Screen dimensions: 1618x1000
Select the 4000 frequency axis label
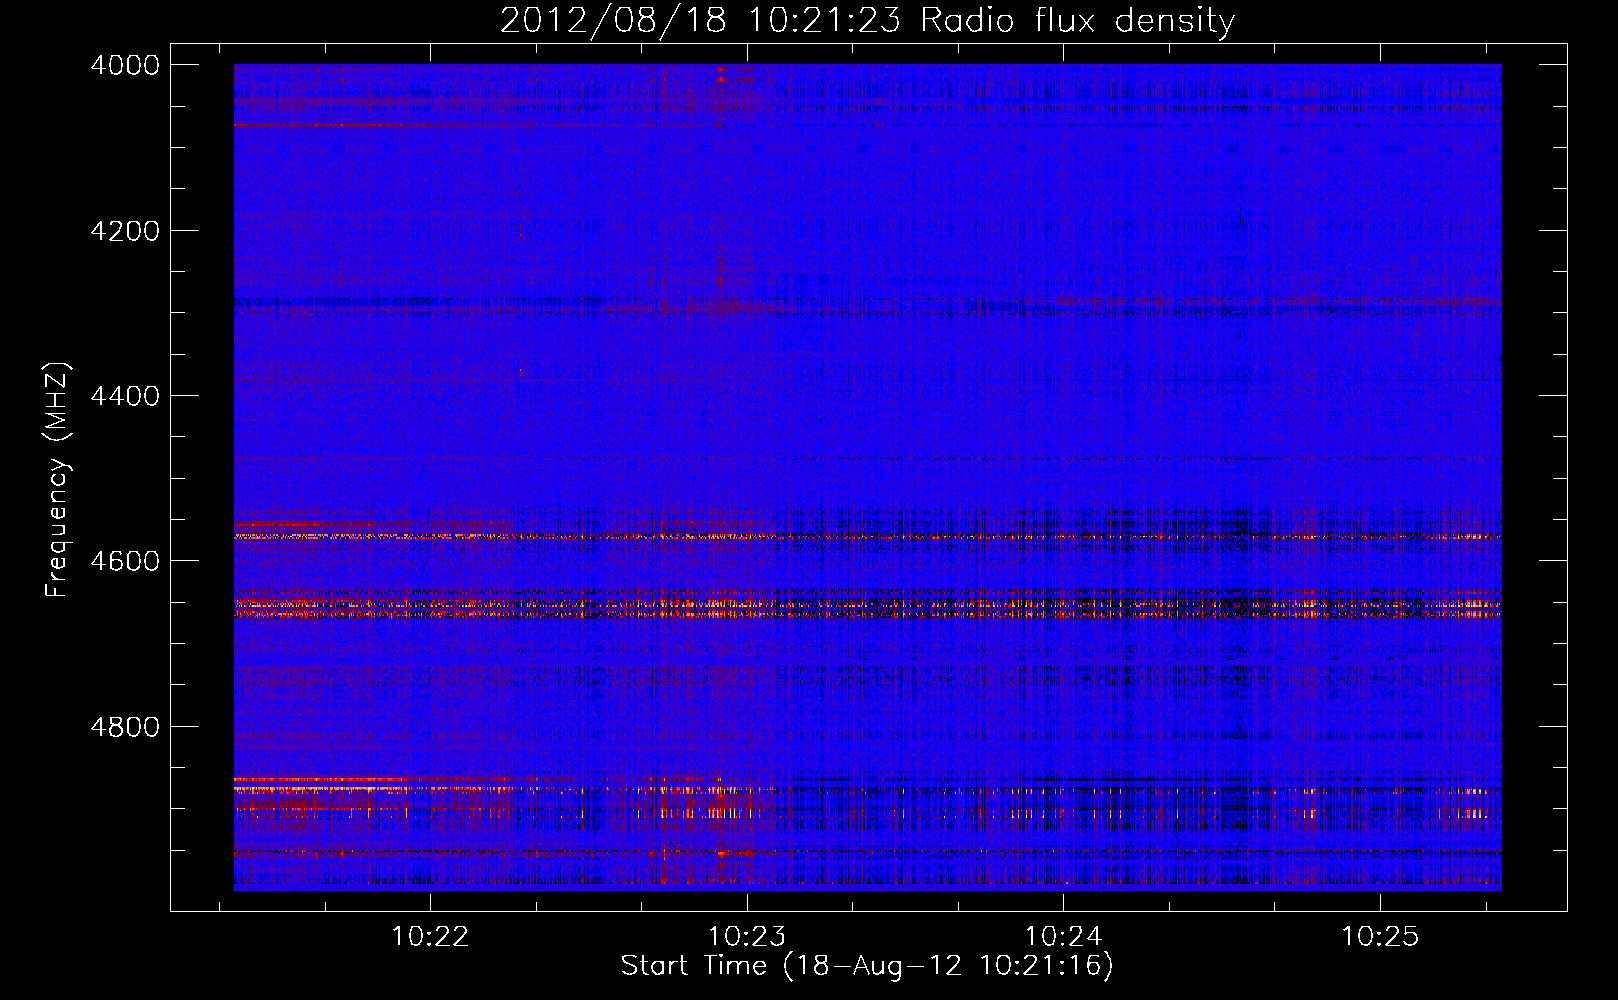pyautogui.click(x=125, y=65)
